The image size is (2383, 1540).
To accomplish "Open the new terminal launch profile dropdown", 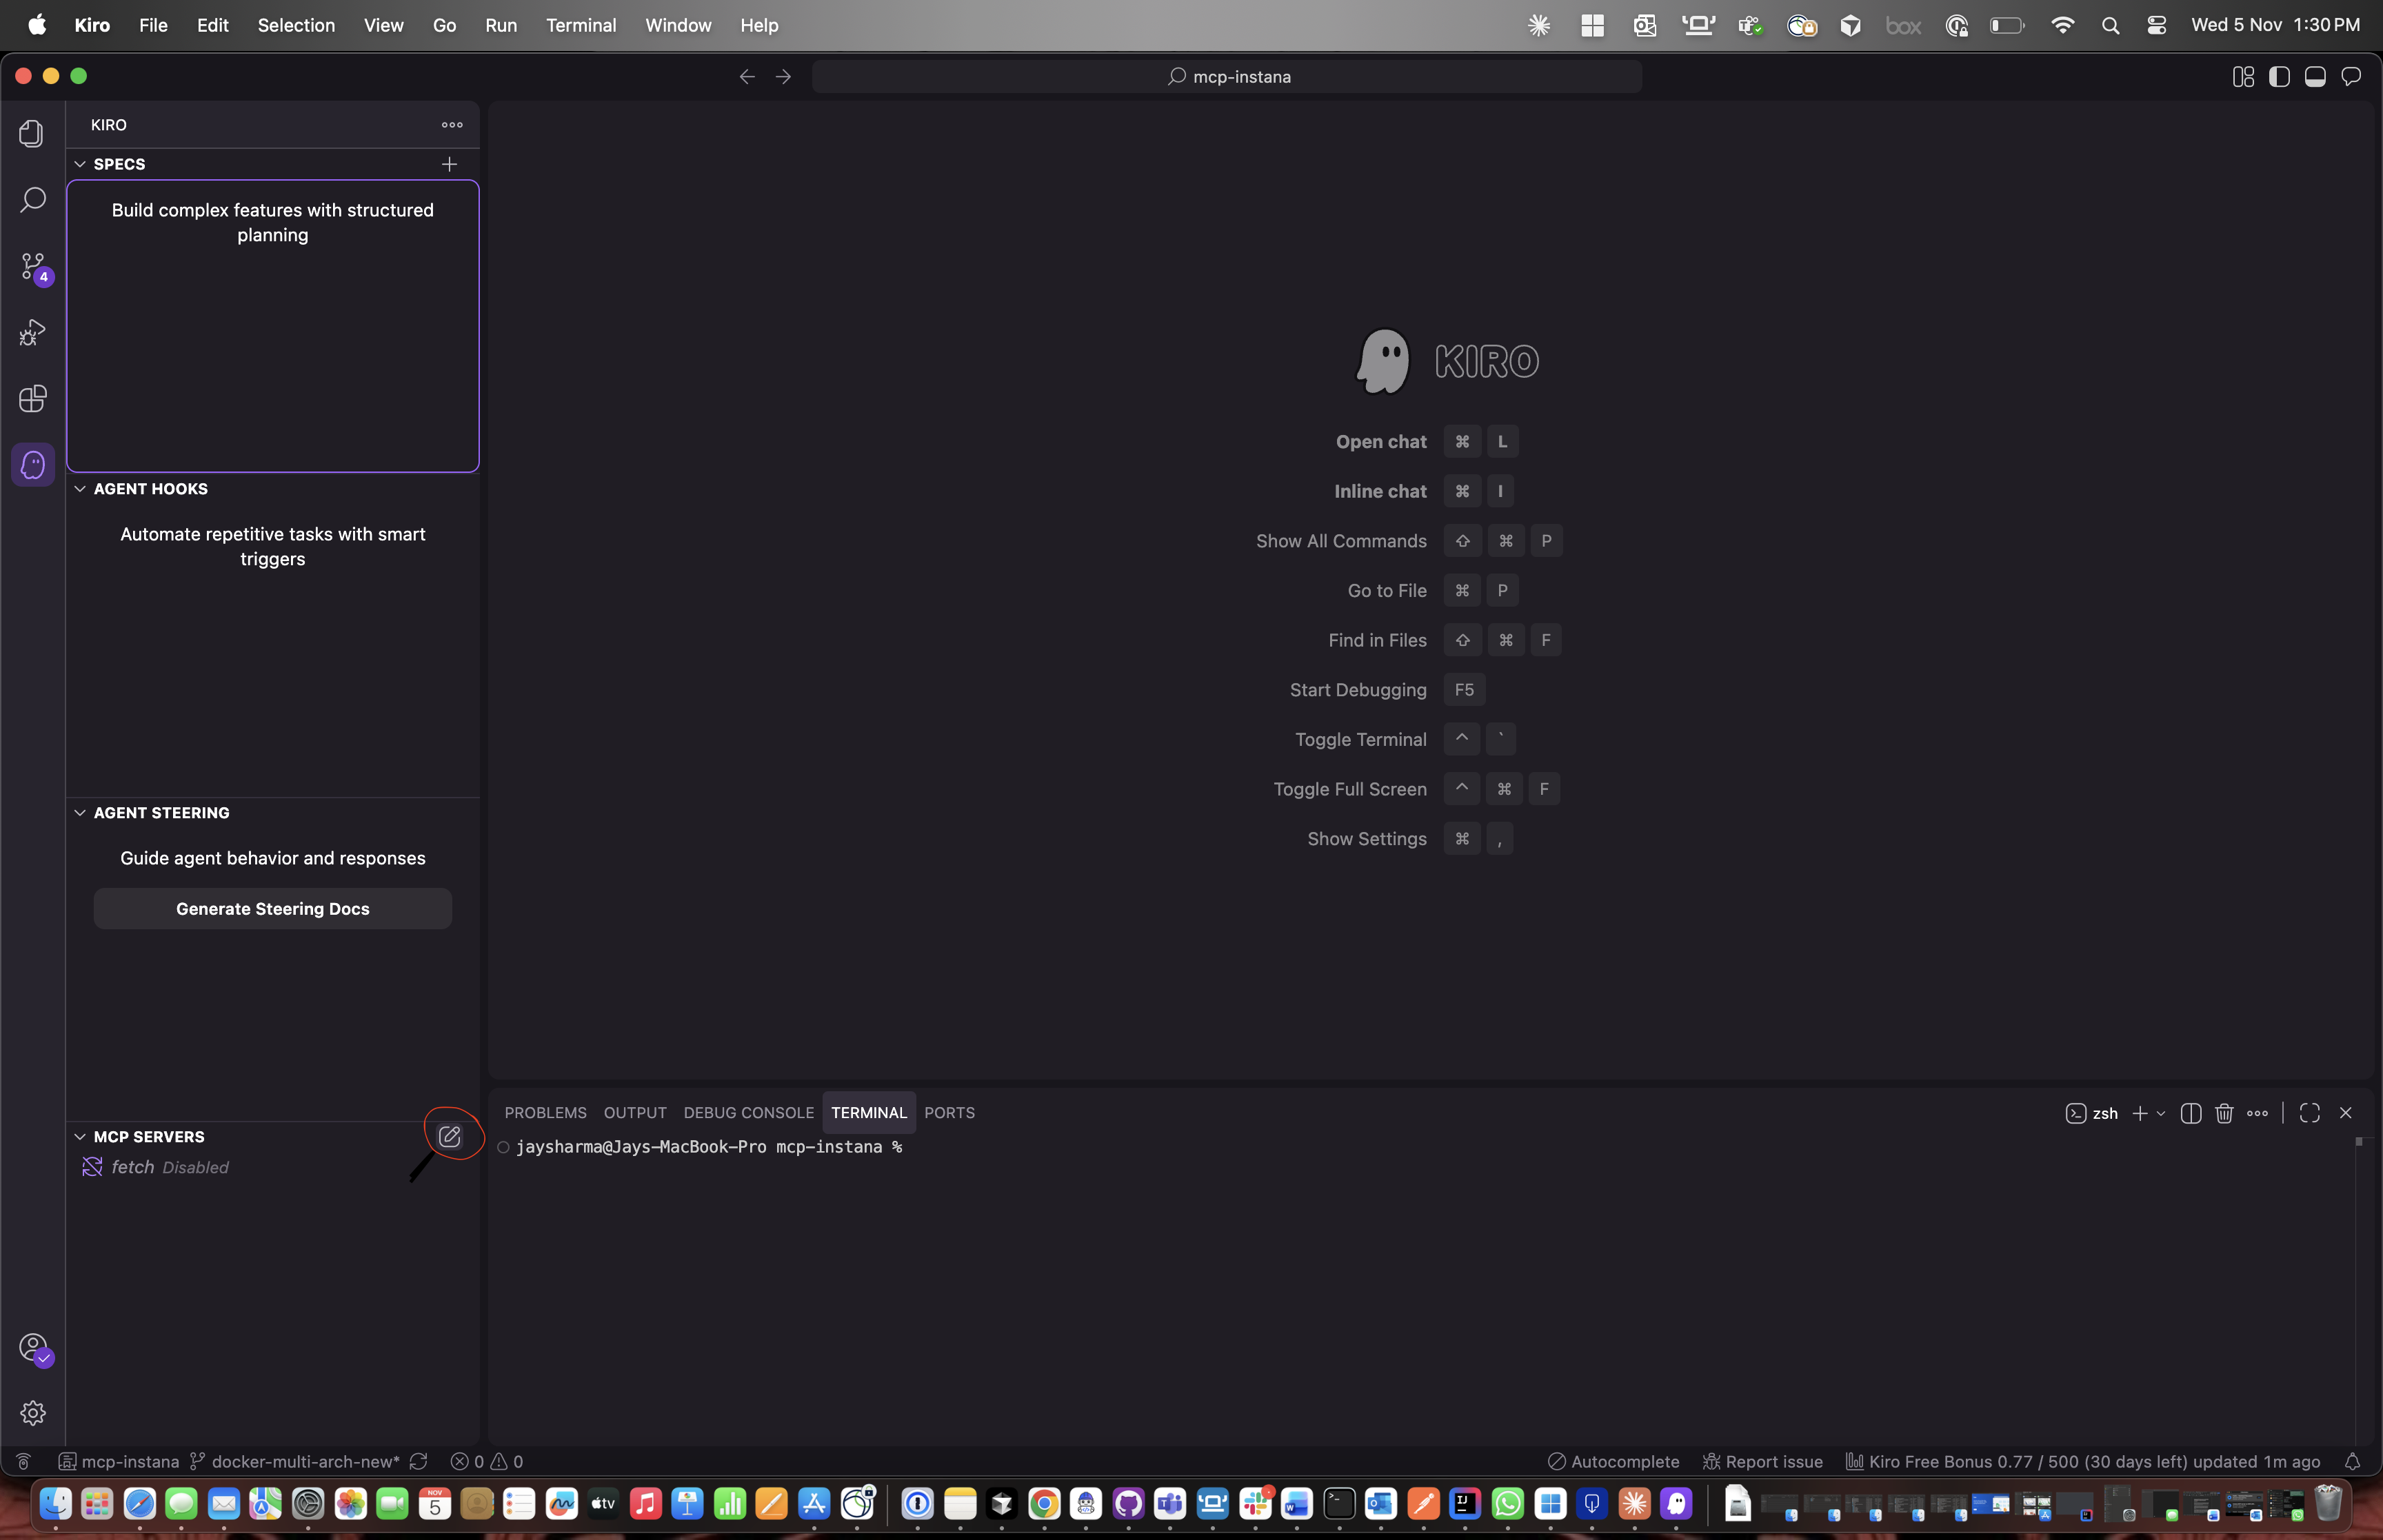I will click(2162, 1113).
